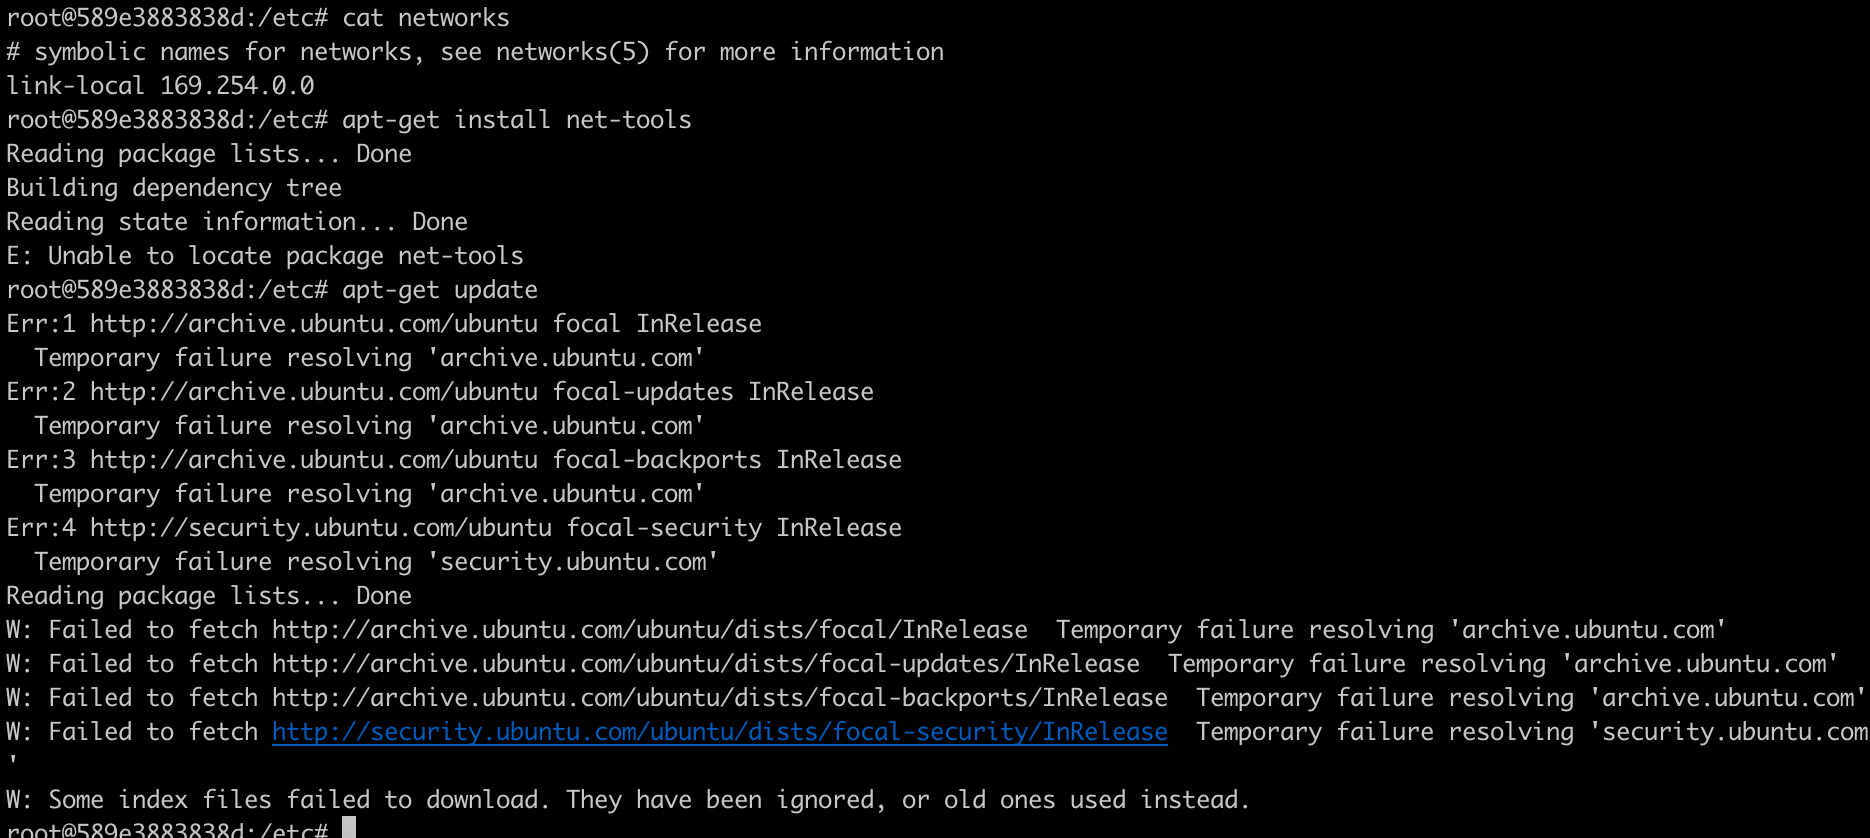Click the 'apt-get install net-tools' command text
This screenshot has height=838, width=1870.
point(517,120)
